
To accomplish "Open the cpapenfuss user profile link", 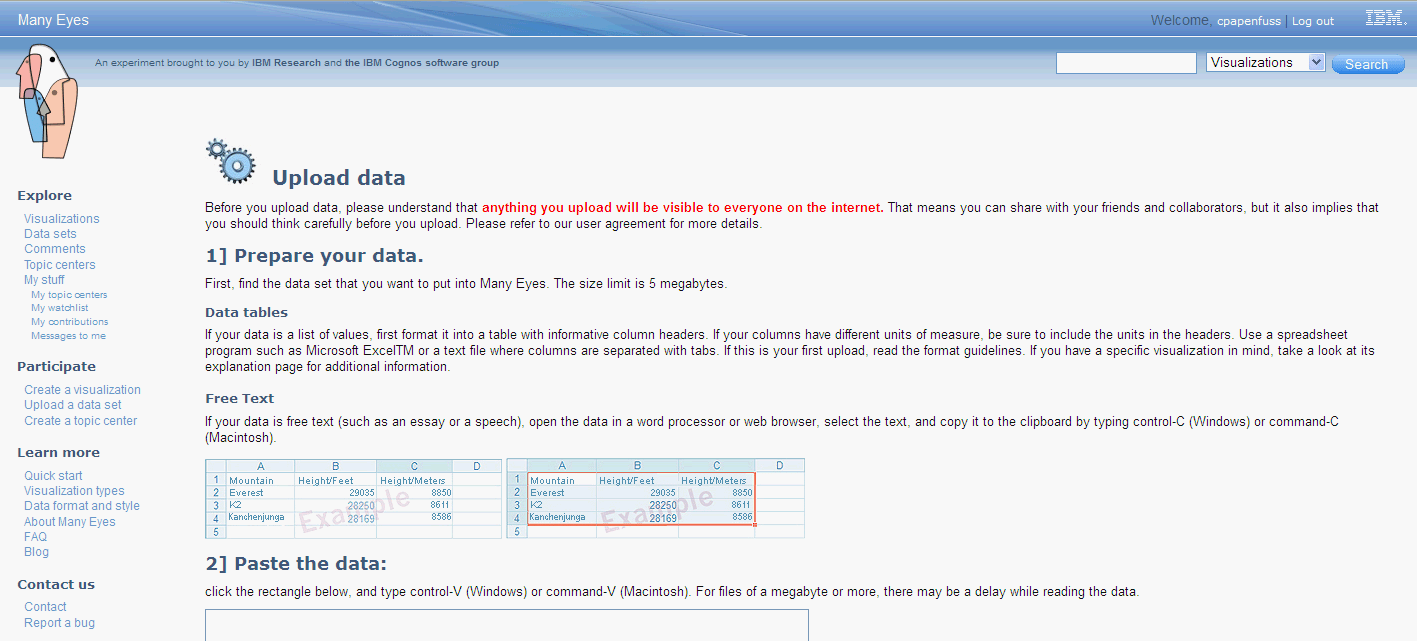I will [x=1249, y=21].
